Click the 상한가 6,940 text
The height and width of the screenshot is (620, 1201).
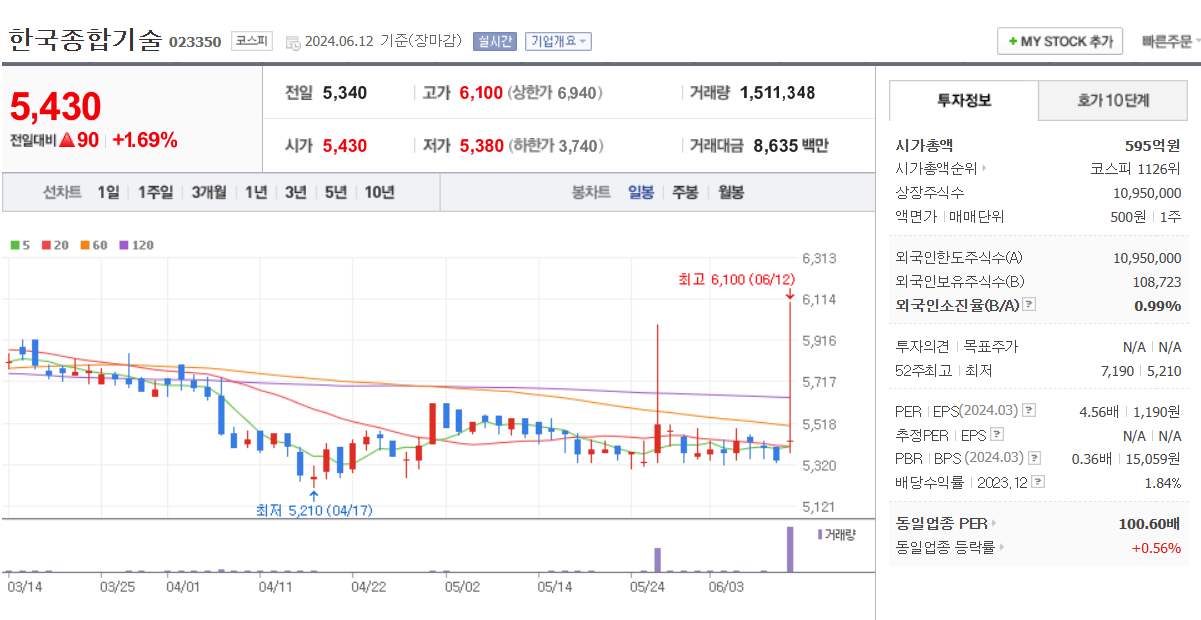(x=556, y=93)
